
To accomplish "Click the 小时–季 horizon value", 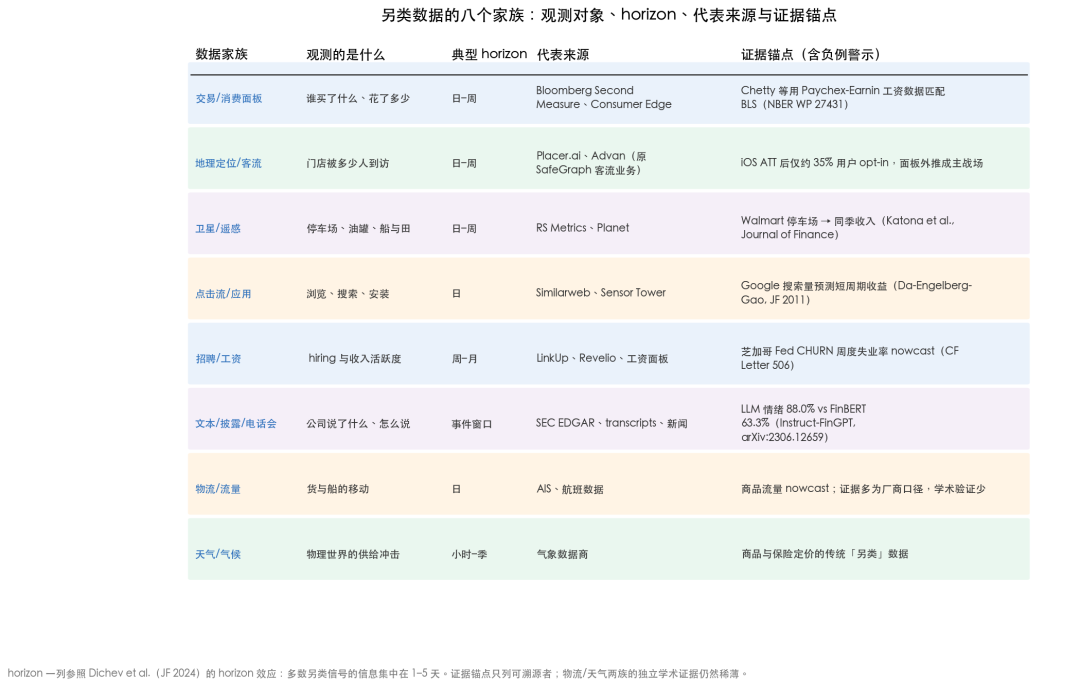I will coord(469,554).
